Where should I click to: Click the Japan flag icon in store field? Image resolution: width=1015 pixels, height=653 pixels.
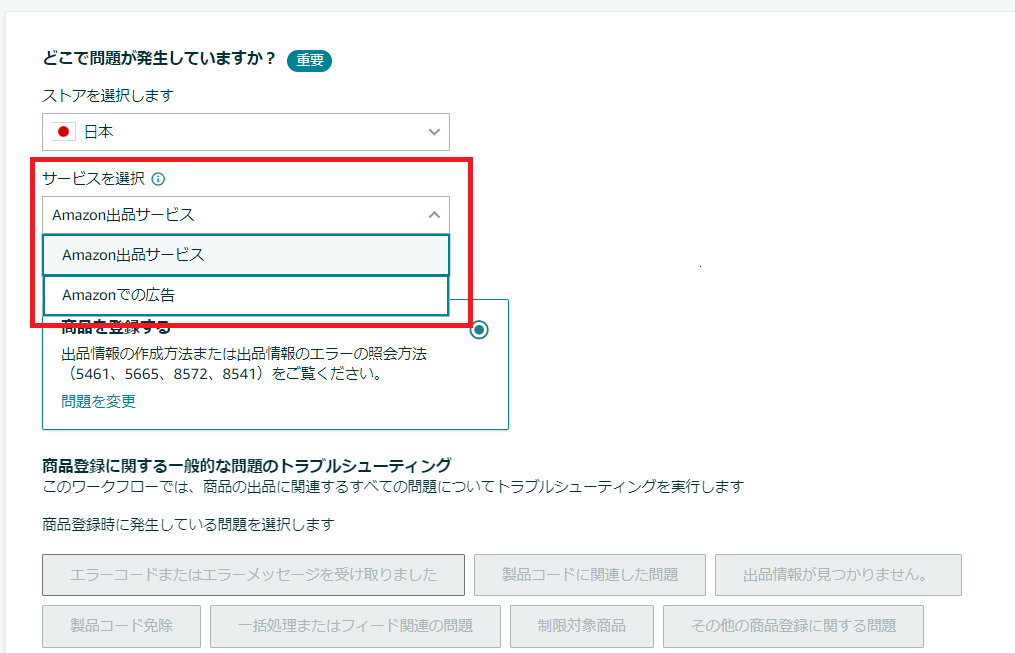[63, 132]
